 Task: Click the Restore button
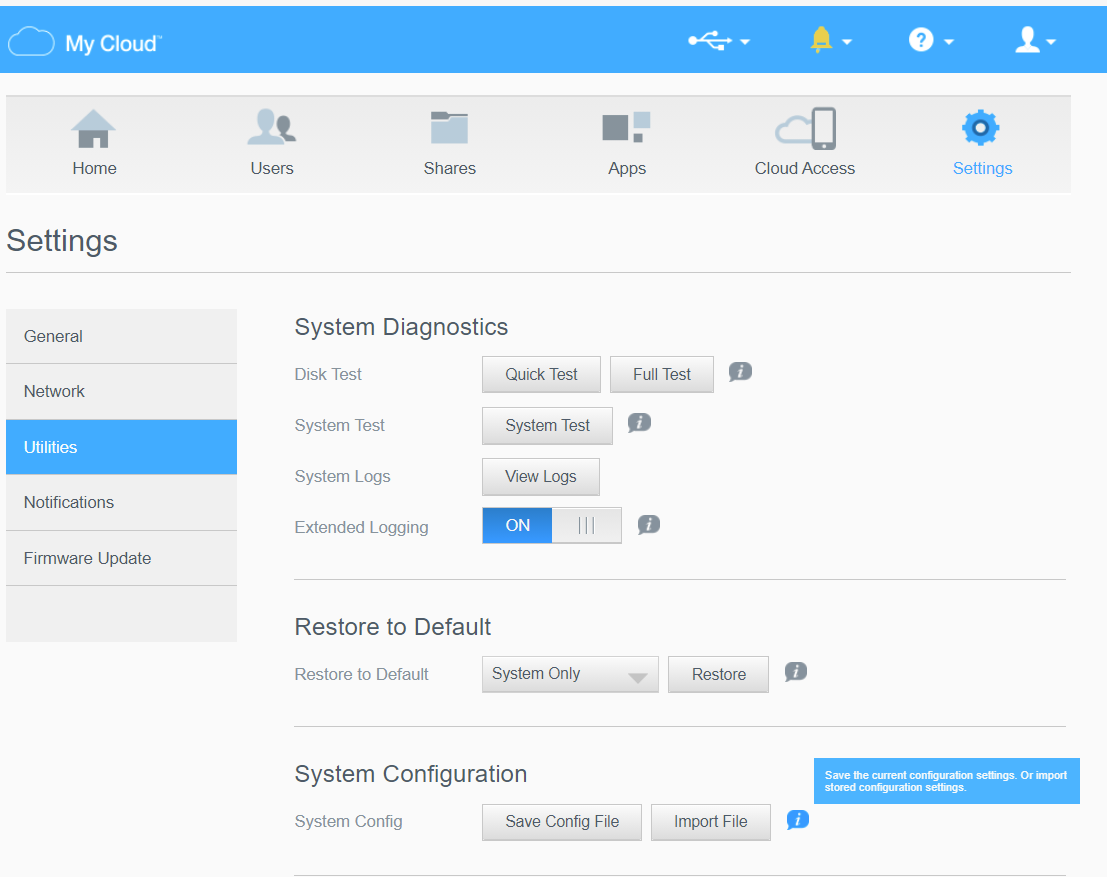coord(719,674)
